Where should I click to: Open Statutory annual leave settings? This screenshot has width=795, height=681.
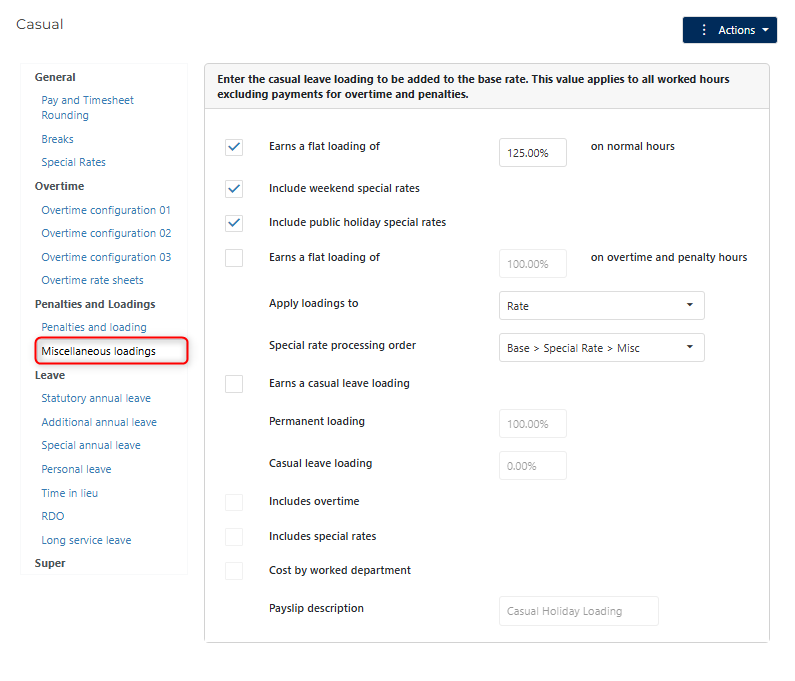[x=96, y=398]
